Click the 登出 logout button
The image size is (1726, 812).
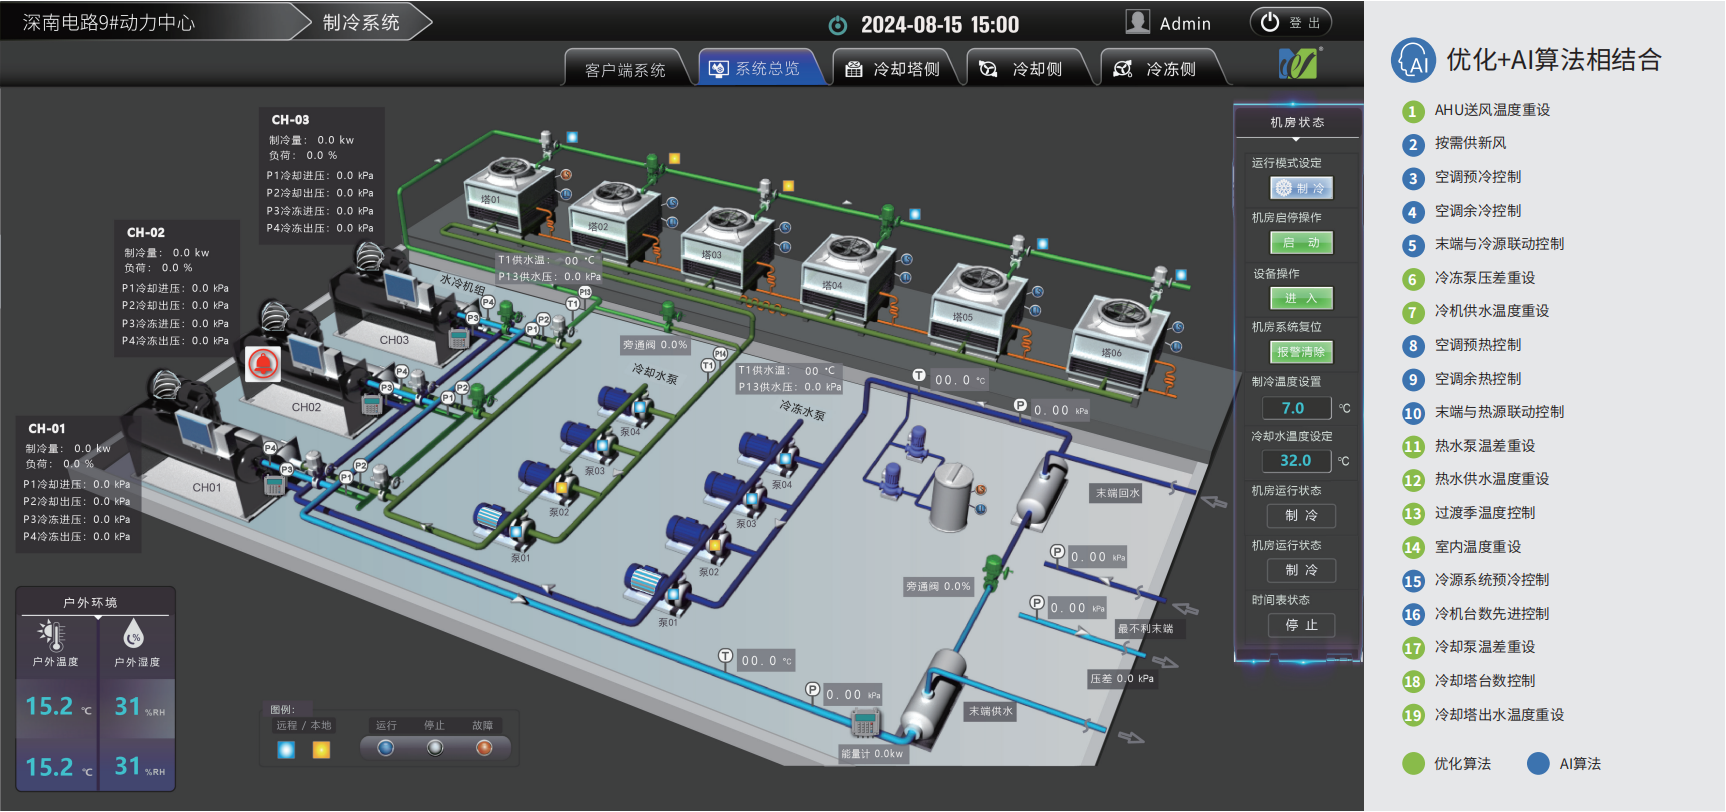point(1291,23)
